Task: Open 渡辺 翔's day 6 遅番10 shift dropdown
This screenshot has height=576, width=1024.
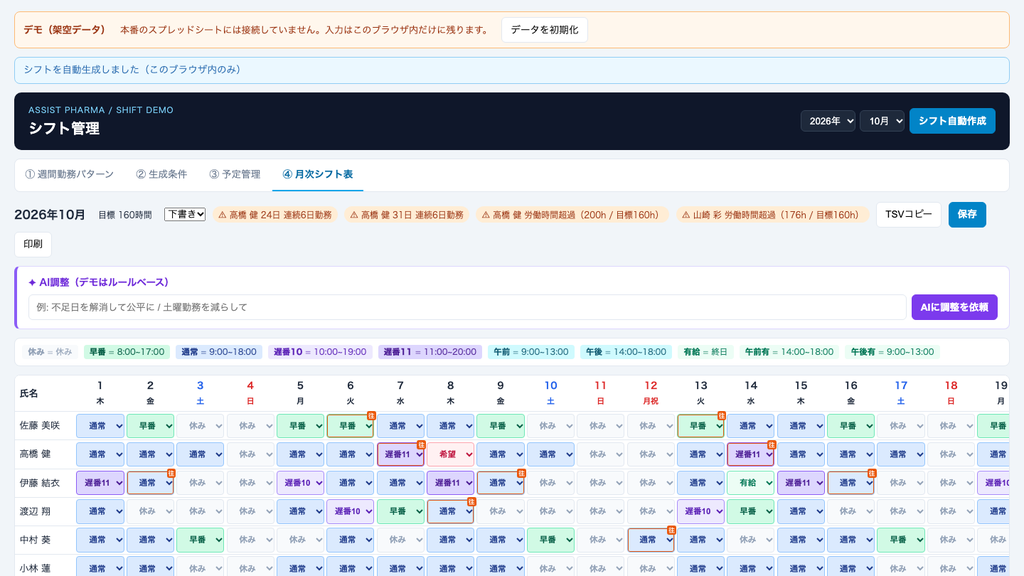Action: [x=351, y=512]
